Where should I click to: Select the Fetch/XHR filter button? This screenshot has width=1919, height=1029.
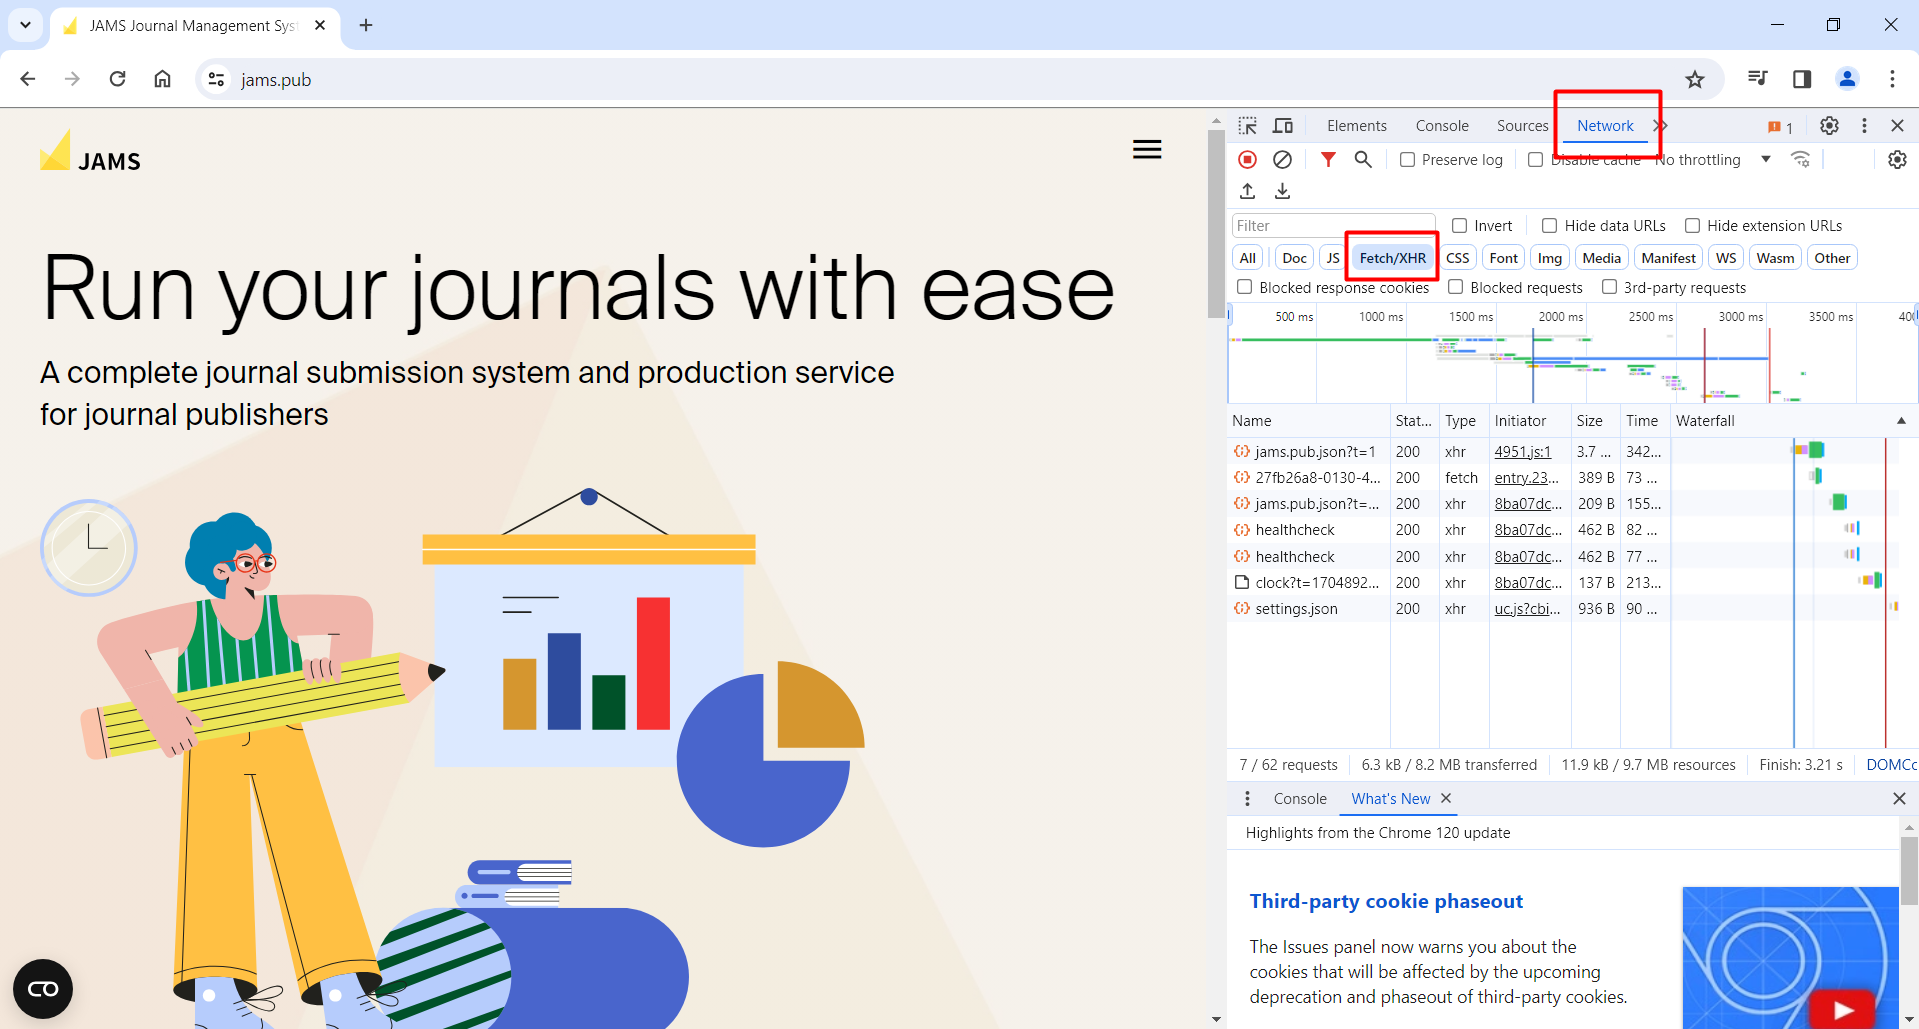tap(1392, 258)
